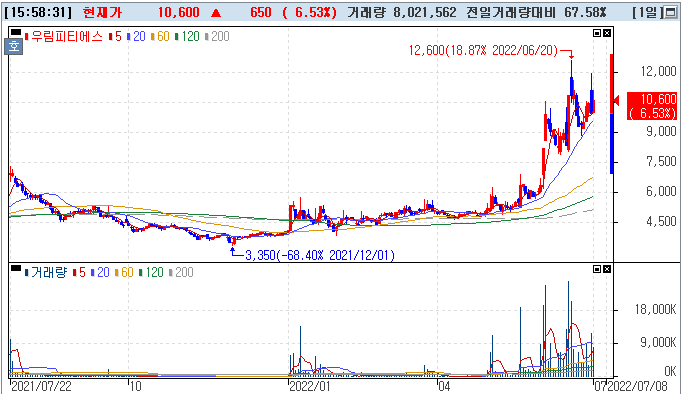The image size is (682, 394).
Task: Click the 현재가 label in the header
Action: pyautogui.click(x=102, y=13)
